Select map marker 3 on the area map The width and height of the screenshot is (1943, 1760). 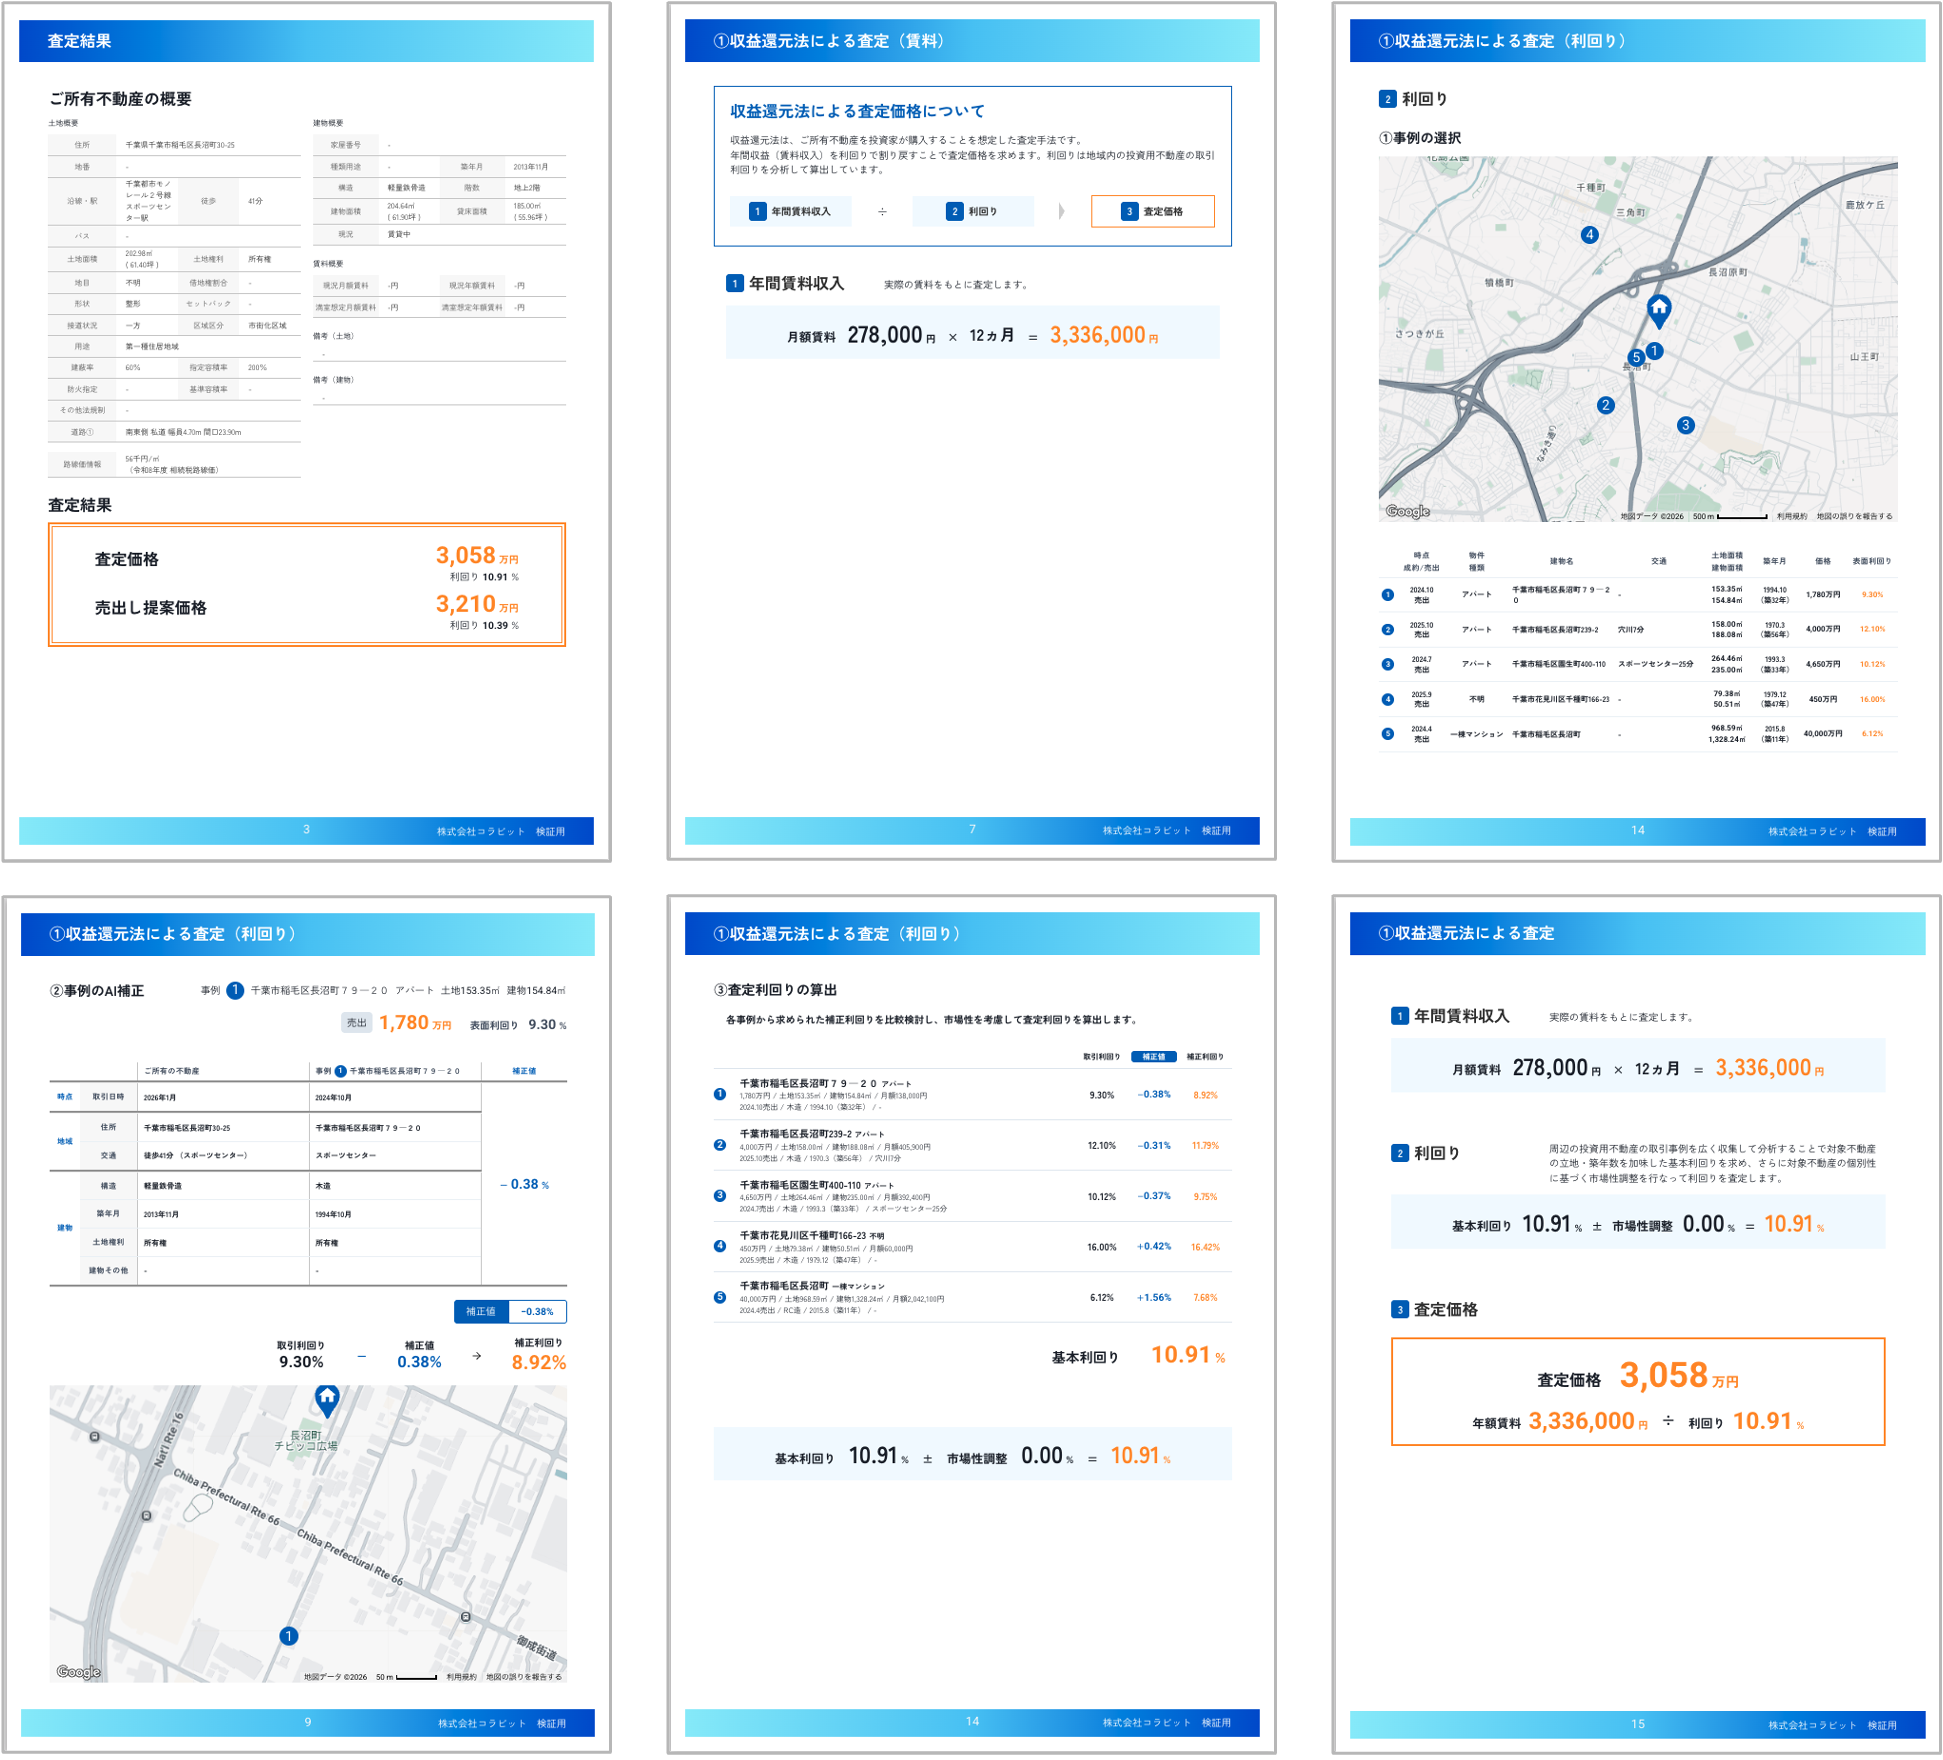pyautogui.click(x=1685, y=425)
